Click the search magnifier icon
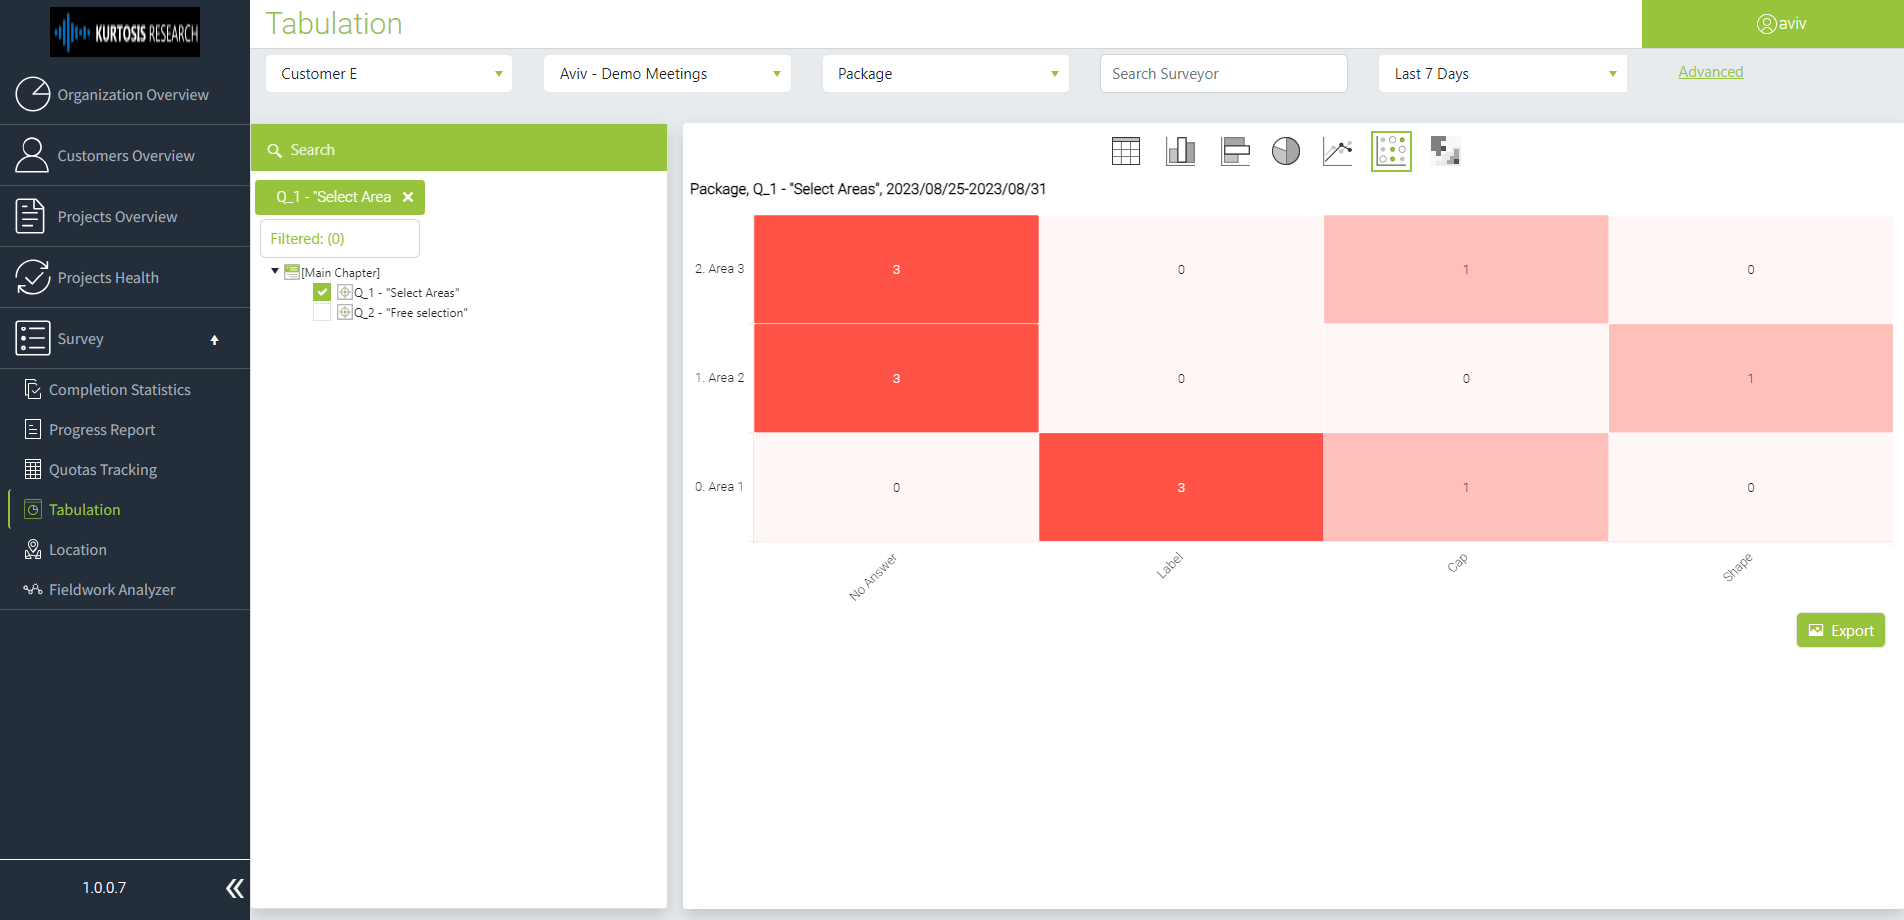 (275, 149)
